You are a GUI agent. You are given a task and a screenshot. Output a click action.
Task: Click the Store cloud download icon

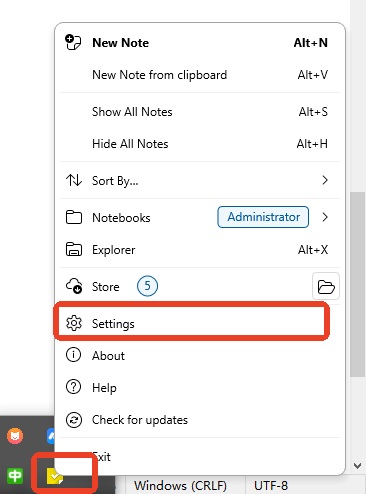coord(74,286)
